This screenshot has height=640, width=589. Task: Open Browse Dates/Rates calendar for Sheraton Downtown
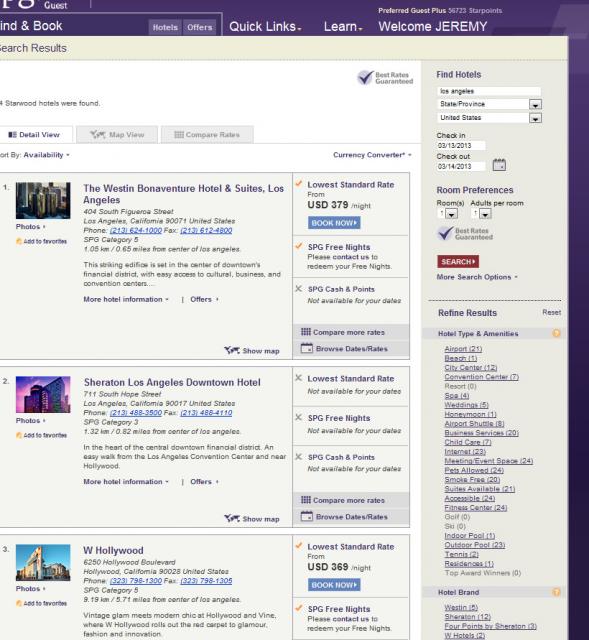click(x=307, y=516)
